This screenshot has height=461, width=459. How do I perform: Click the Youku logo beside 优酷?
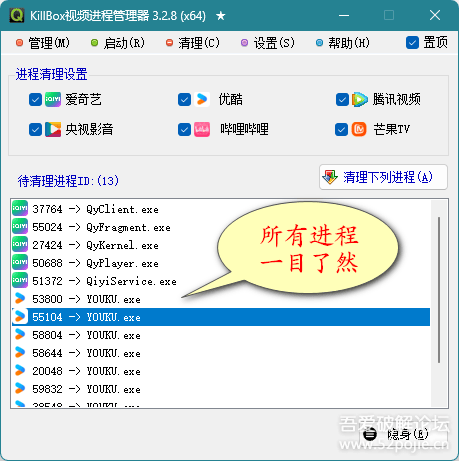202,99
